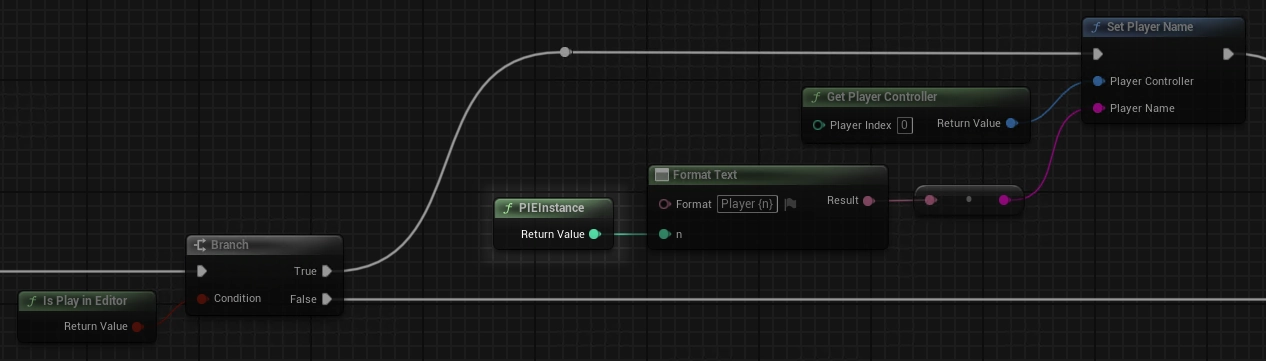Click function icon on Get Player Controller
Image resolution: width=1266 pixels, height=361 pixels.
[816, 97]
